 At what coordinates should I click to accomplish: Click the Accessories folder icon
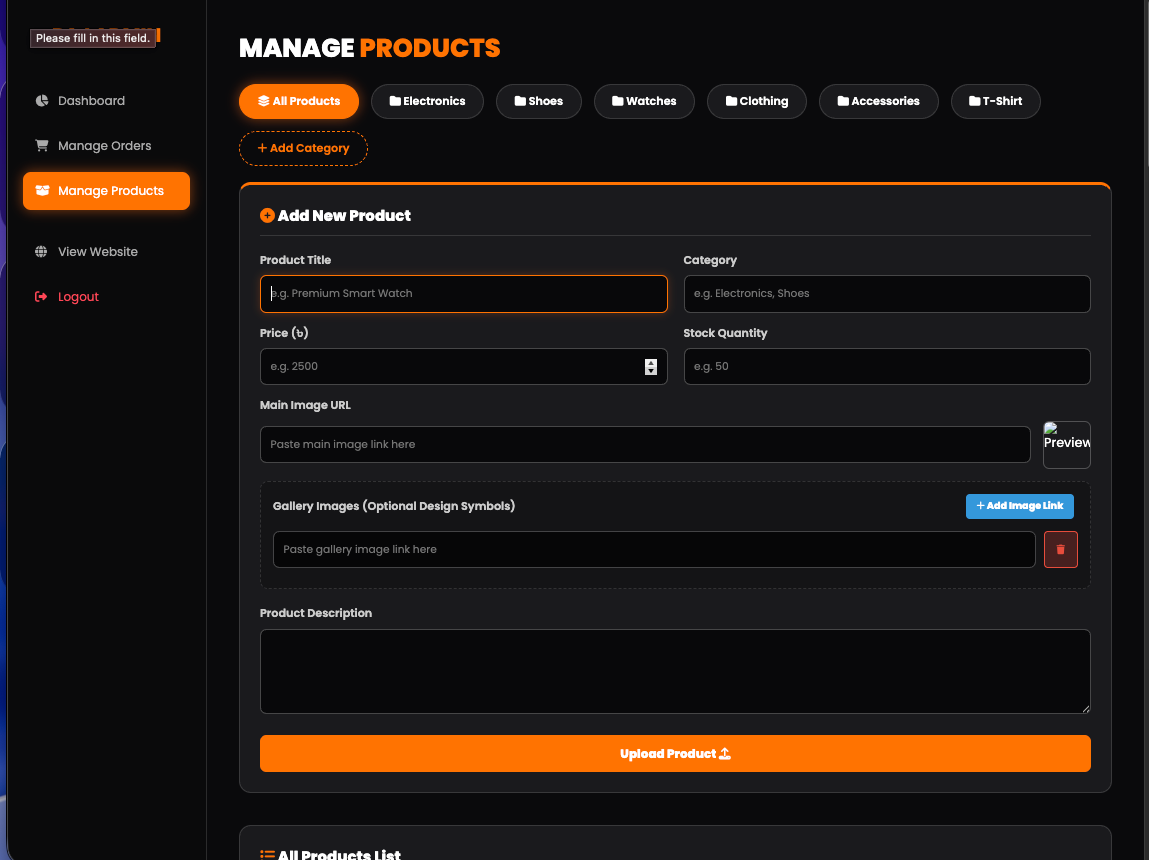[x=843, y=101]
